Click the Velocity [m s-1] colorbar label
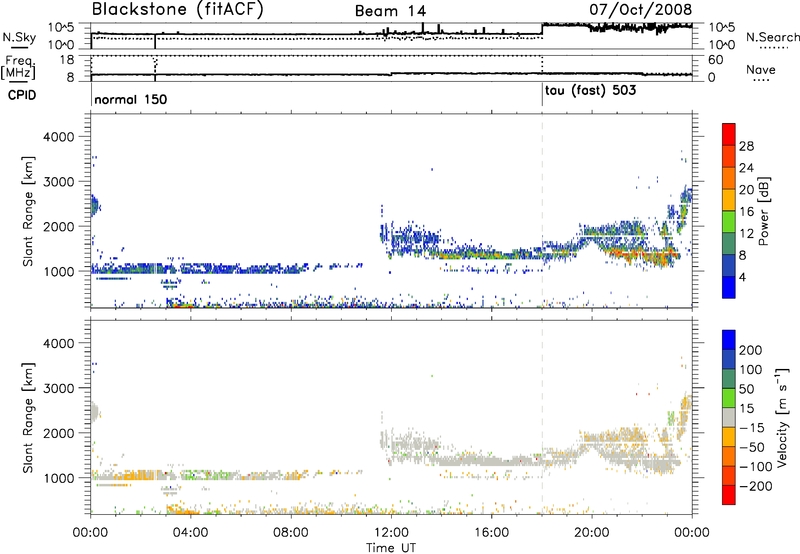 (782, 418)
